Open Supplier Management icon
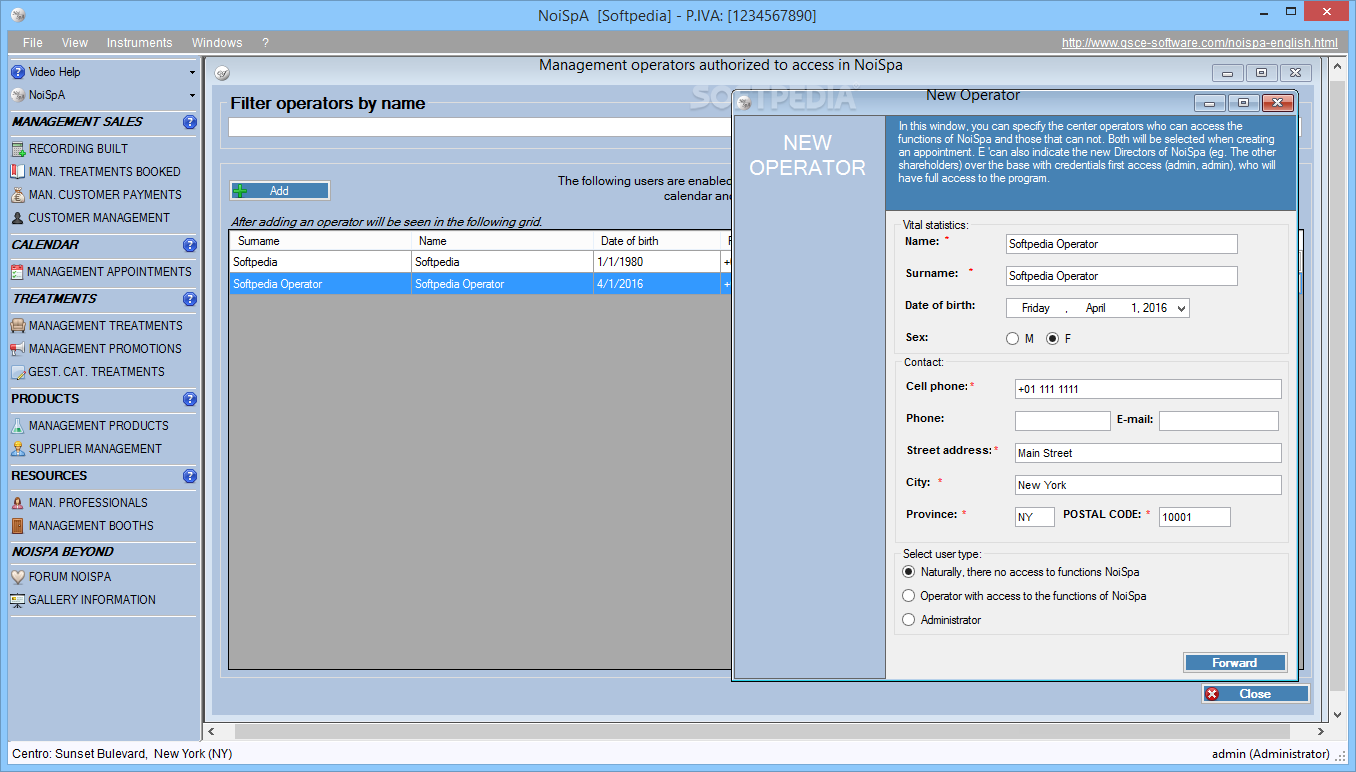 (x=18, y=449)
